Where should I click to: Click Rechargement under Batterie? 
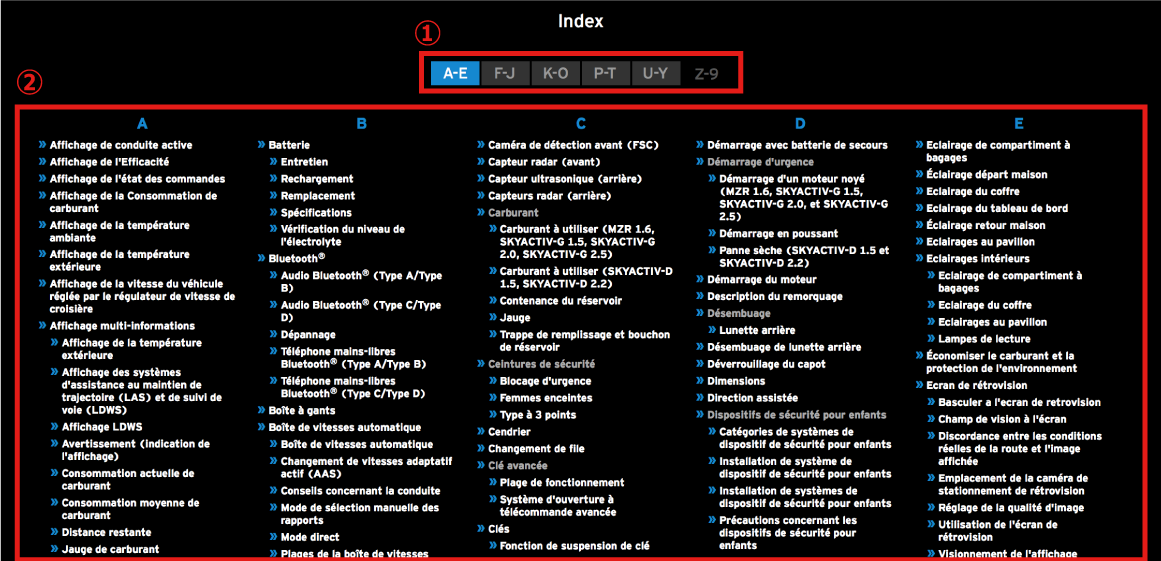317,179
